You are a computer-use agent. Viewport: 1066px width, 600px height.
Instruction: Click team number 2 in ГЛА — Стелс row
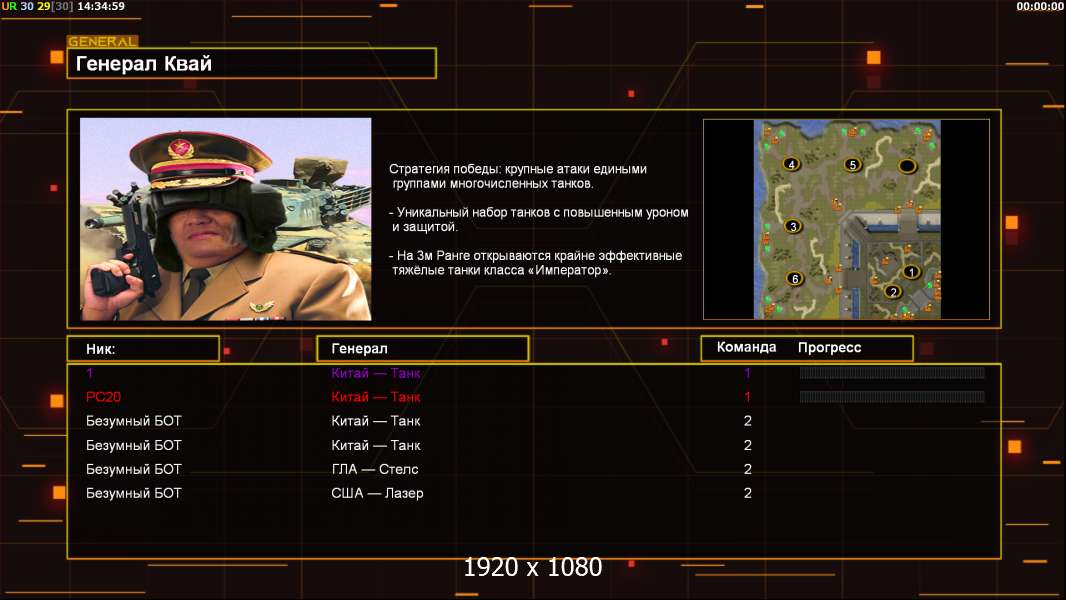[x=748, y=469]
